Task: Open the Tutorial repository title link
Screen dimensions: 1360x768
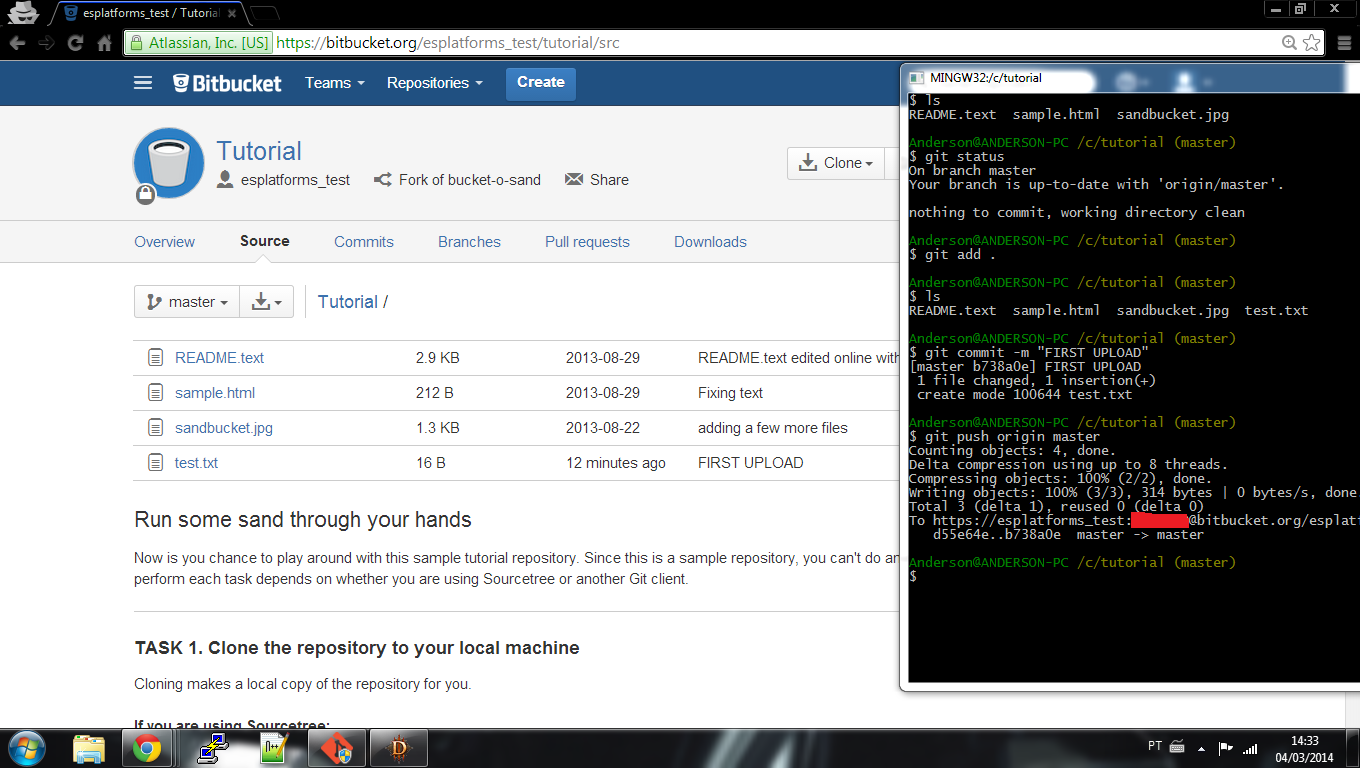Action: [259, 151]
